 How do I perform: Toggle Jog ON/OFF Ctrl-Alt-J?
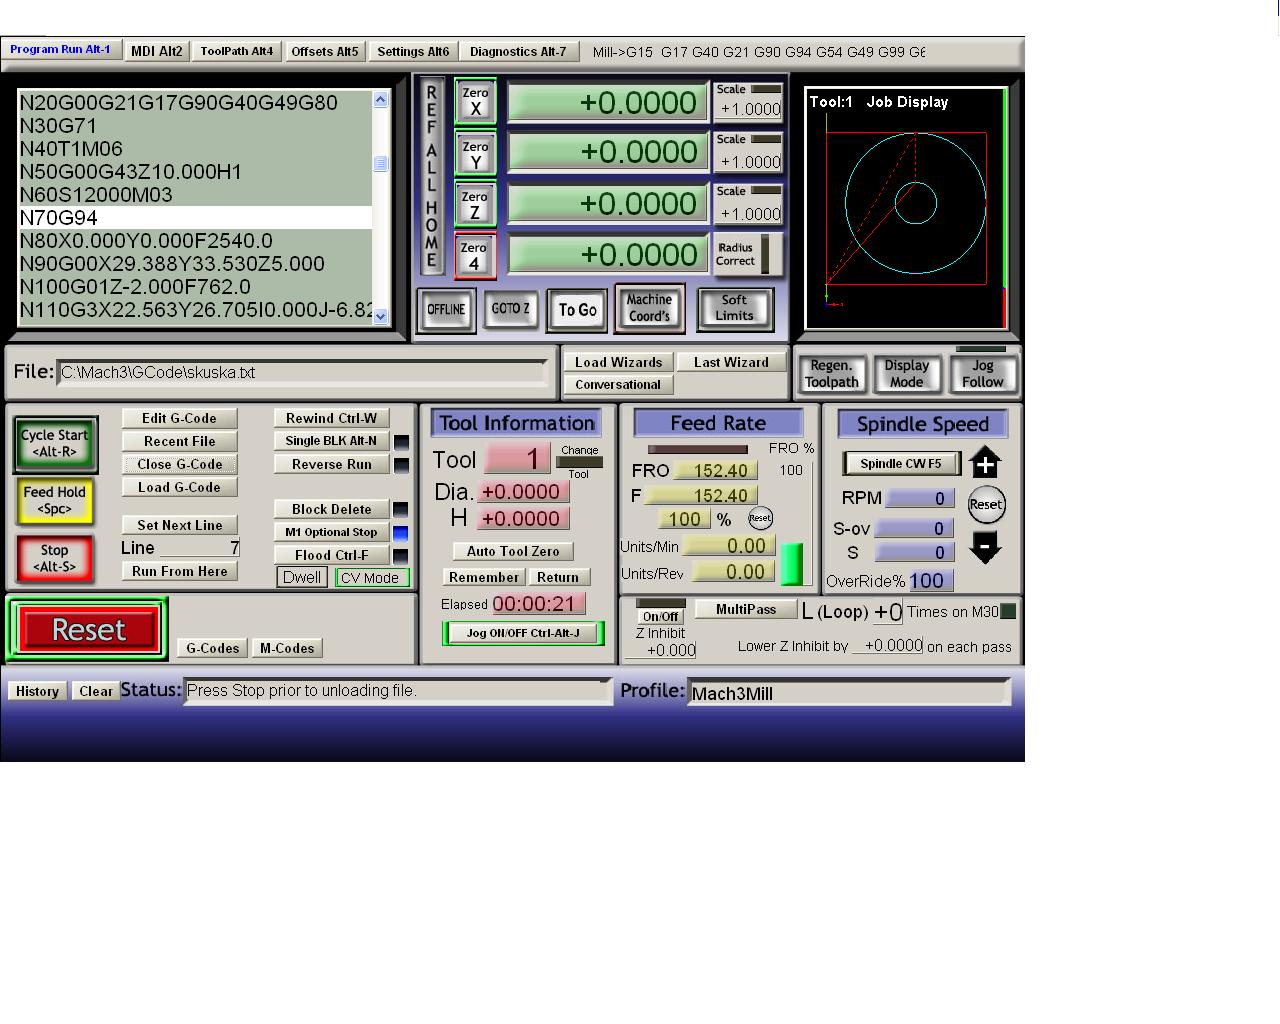(x=523, y=633)
